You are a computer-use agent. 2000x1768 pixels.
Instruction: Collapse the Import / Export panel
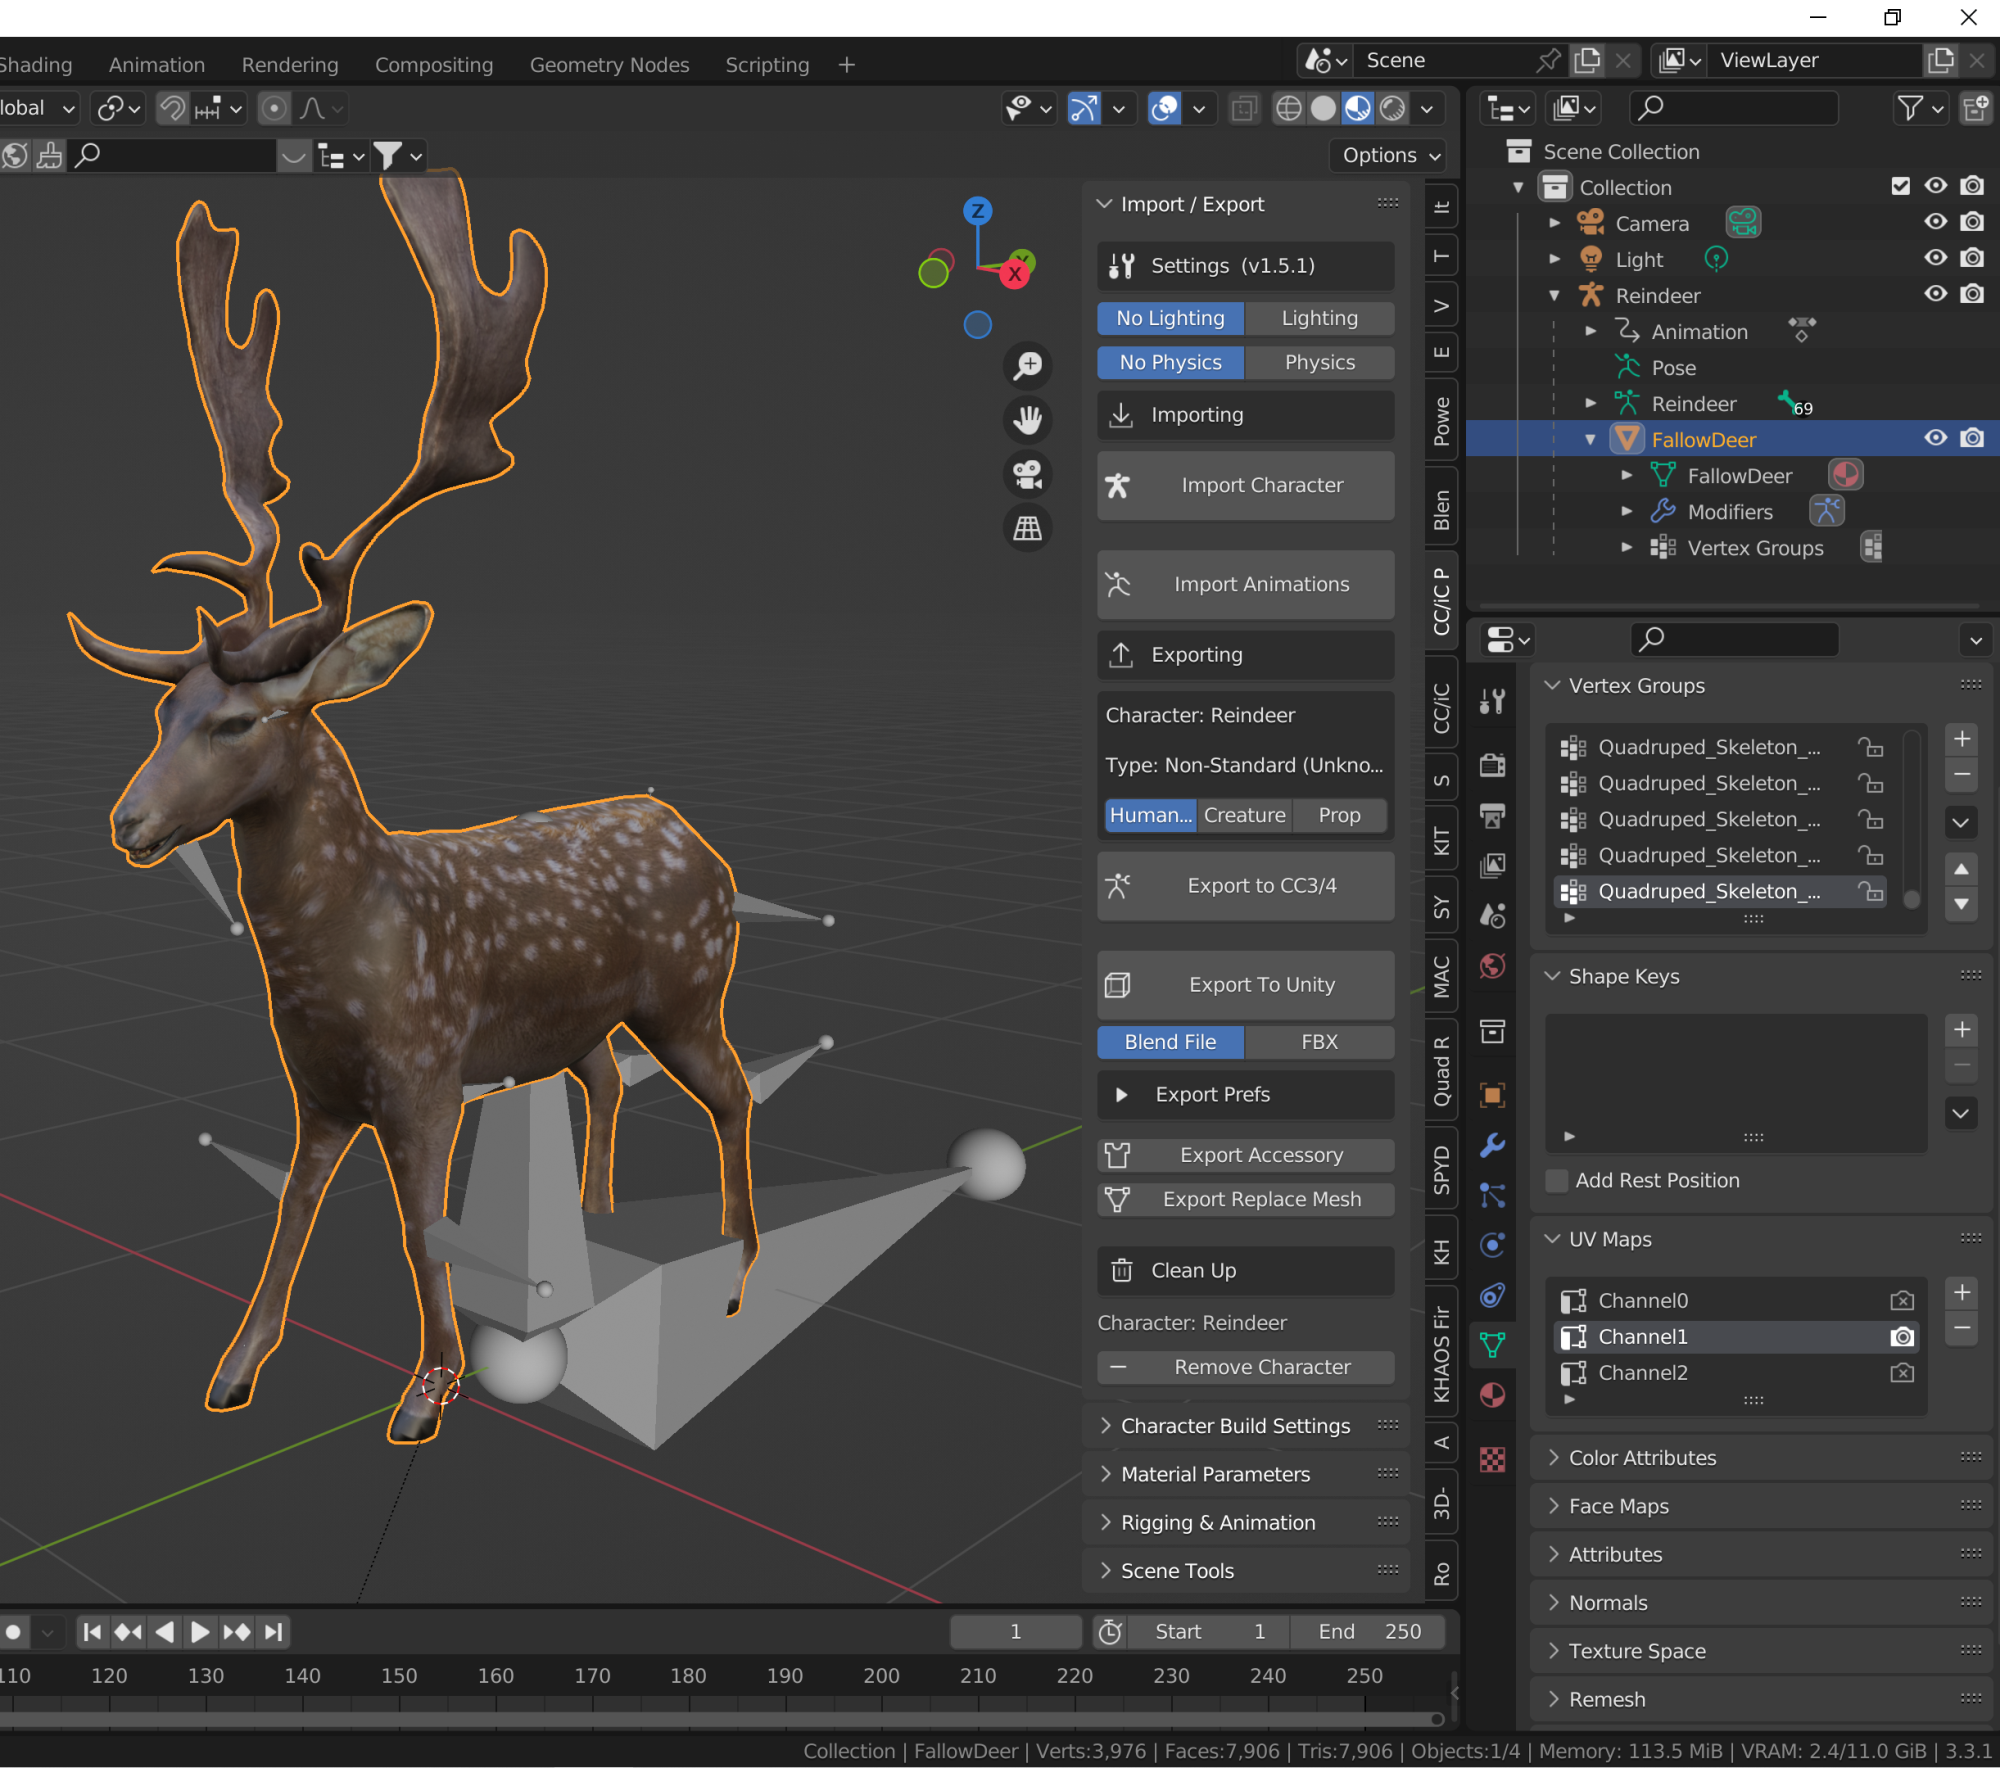(1104, 204)
